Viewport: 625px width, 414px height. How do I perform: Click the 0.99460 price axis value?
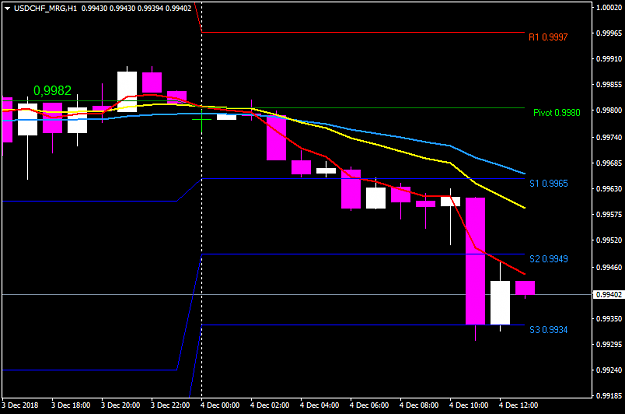tap(609, 267)
